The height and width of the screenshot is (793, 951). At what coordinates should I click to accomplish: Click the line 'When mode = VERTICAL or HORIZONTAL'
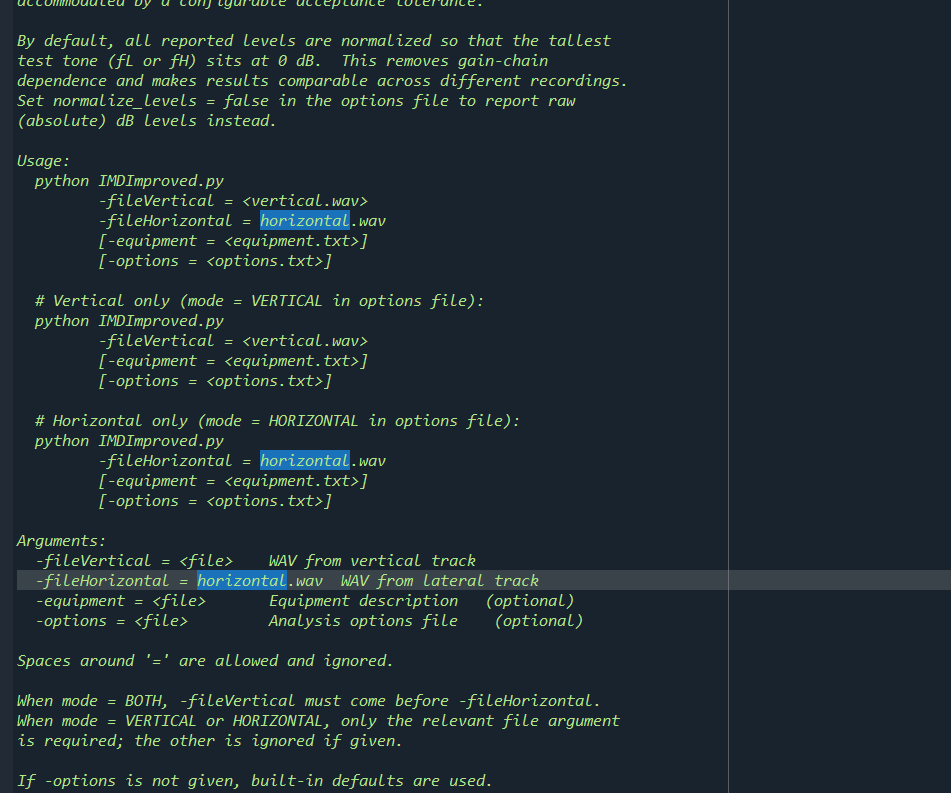(318, 721)
